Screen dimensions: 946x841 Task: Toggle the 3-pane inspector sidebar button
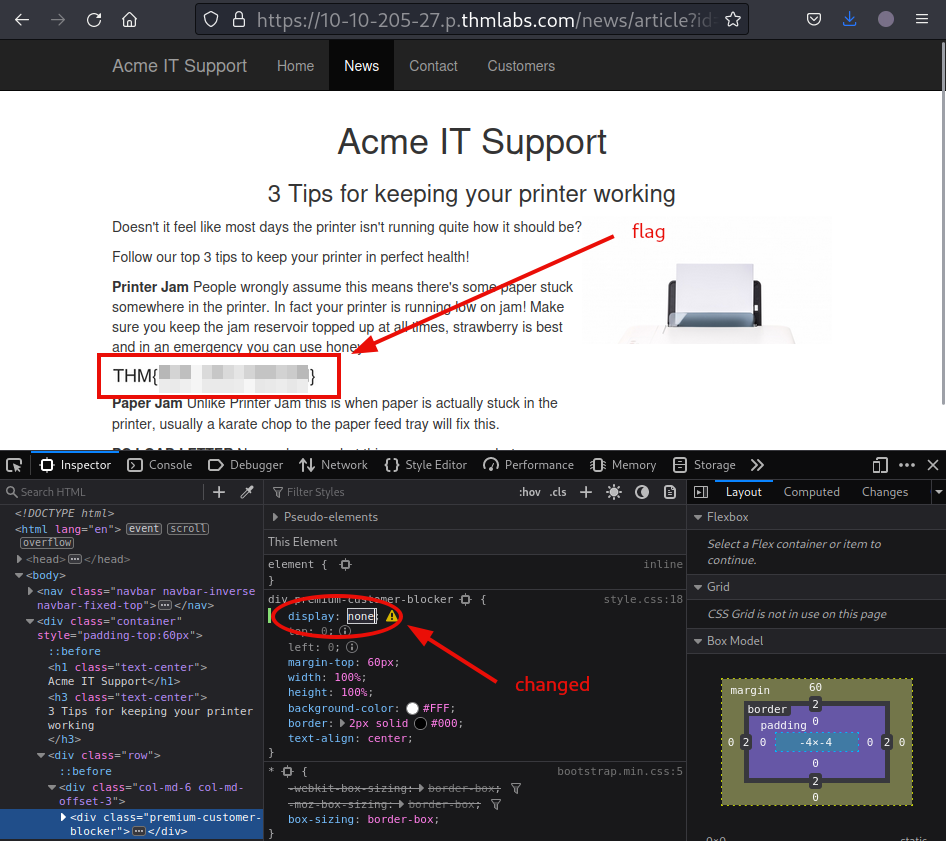(701, 492)
